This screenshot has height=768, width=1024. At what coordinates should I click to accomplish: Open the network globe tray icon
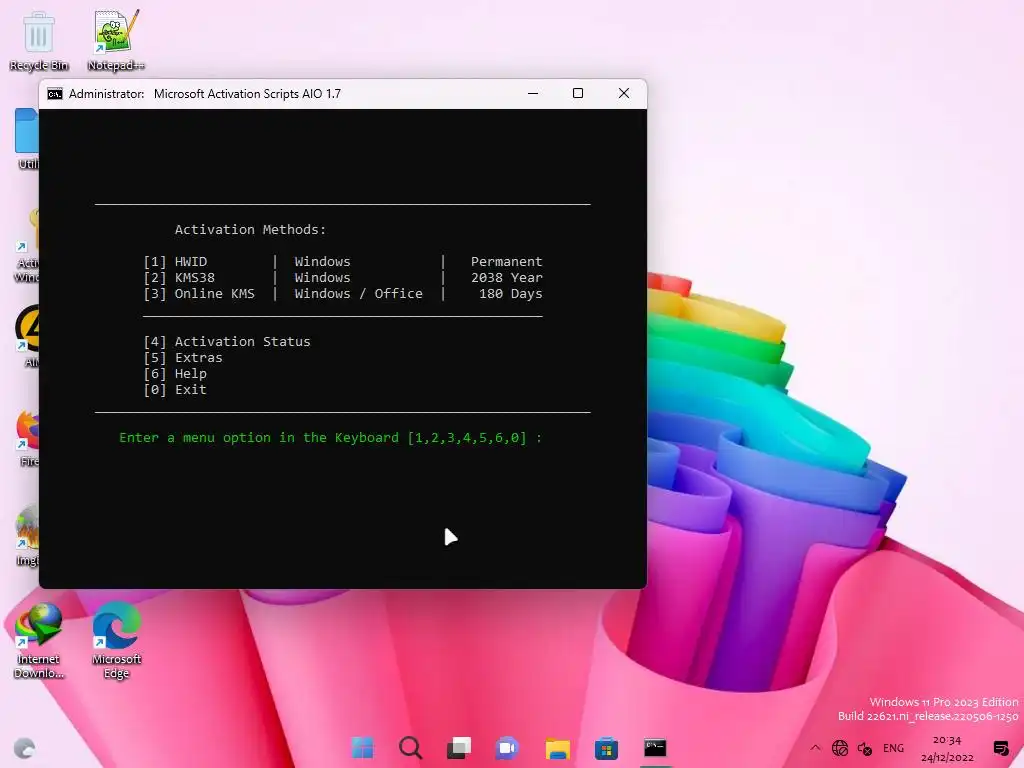pos(840,748)
